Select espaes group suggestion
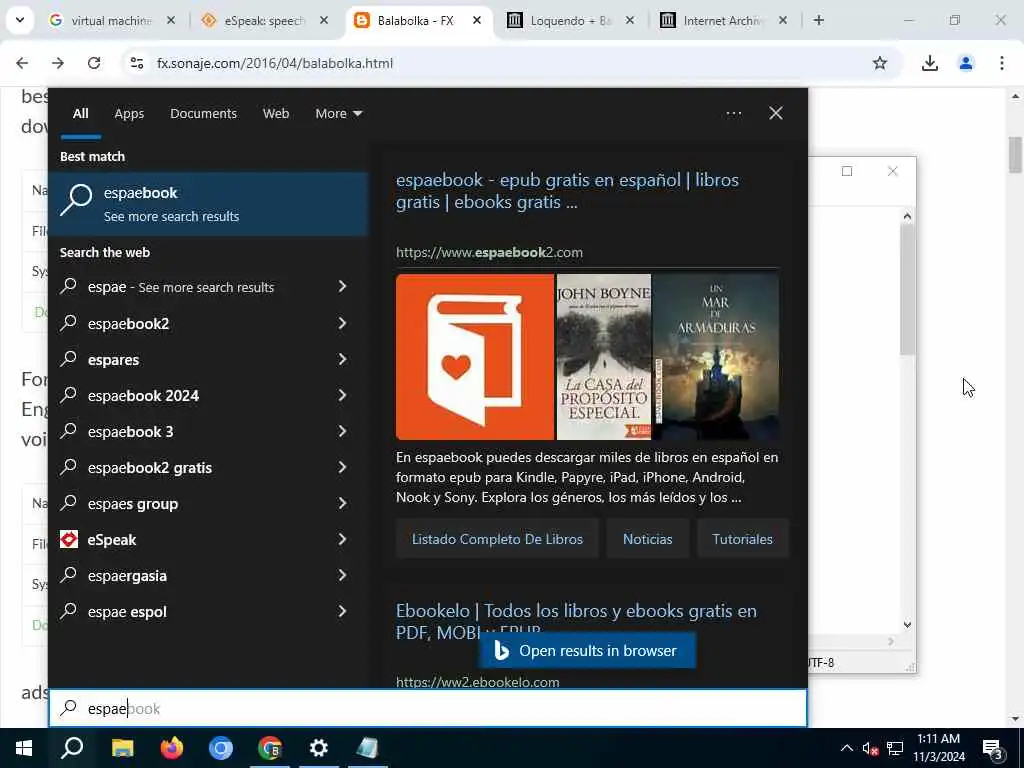The width and height of the screenshot is (1024, 768). click(x=208, y=504)
